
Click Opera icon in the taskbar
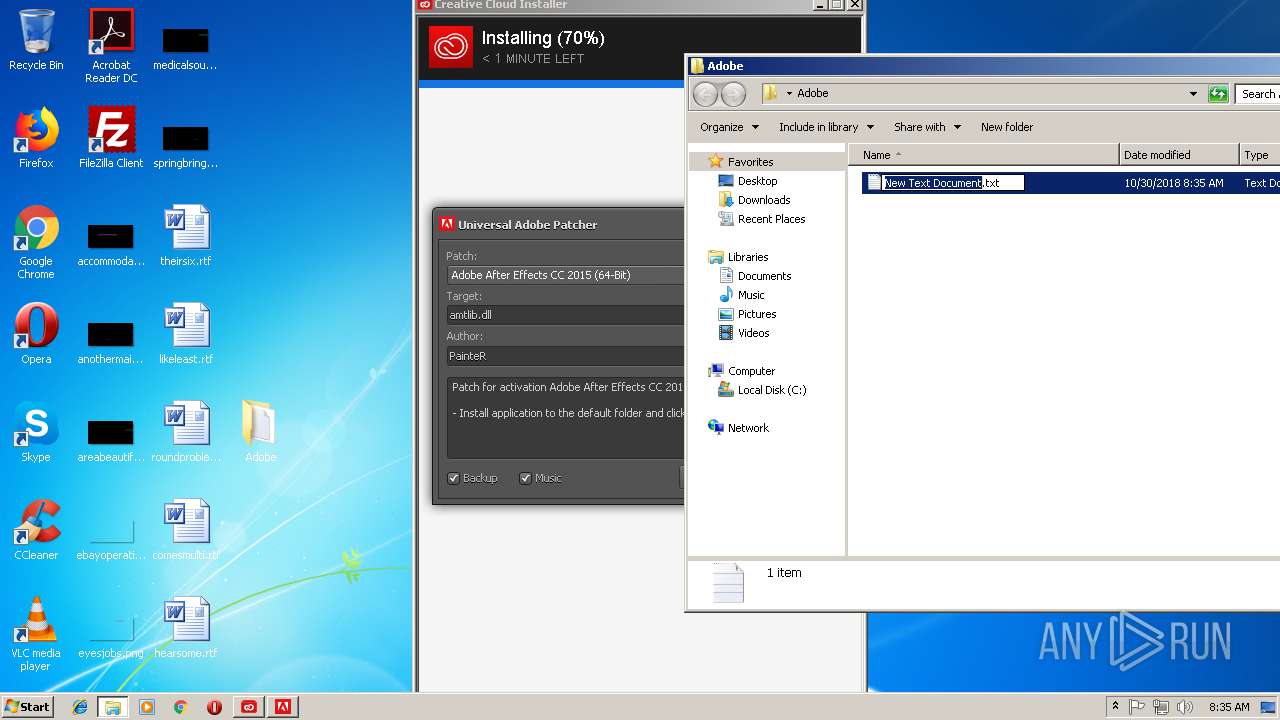(214, 707)
